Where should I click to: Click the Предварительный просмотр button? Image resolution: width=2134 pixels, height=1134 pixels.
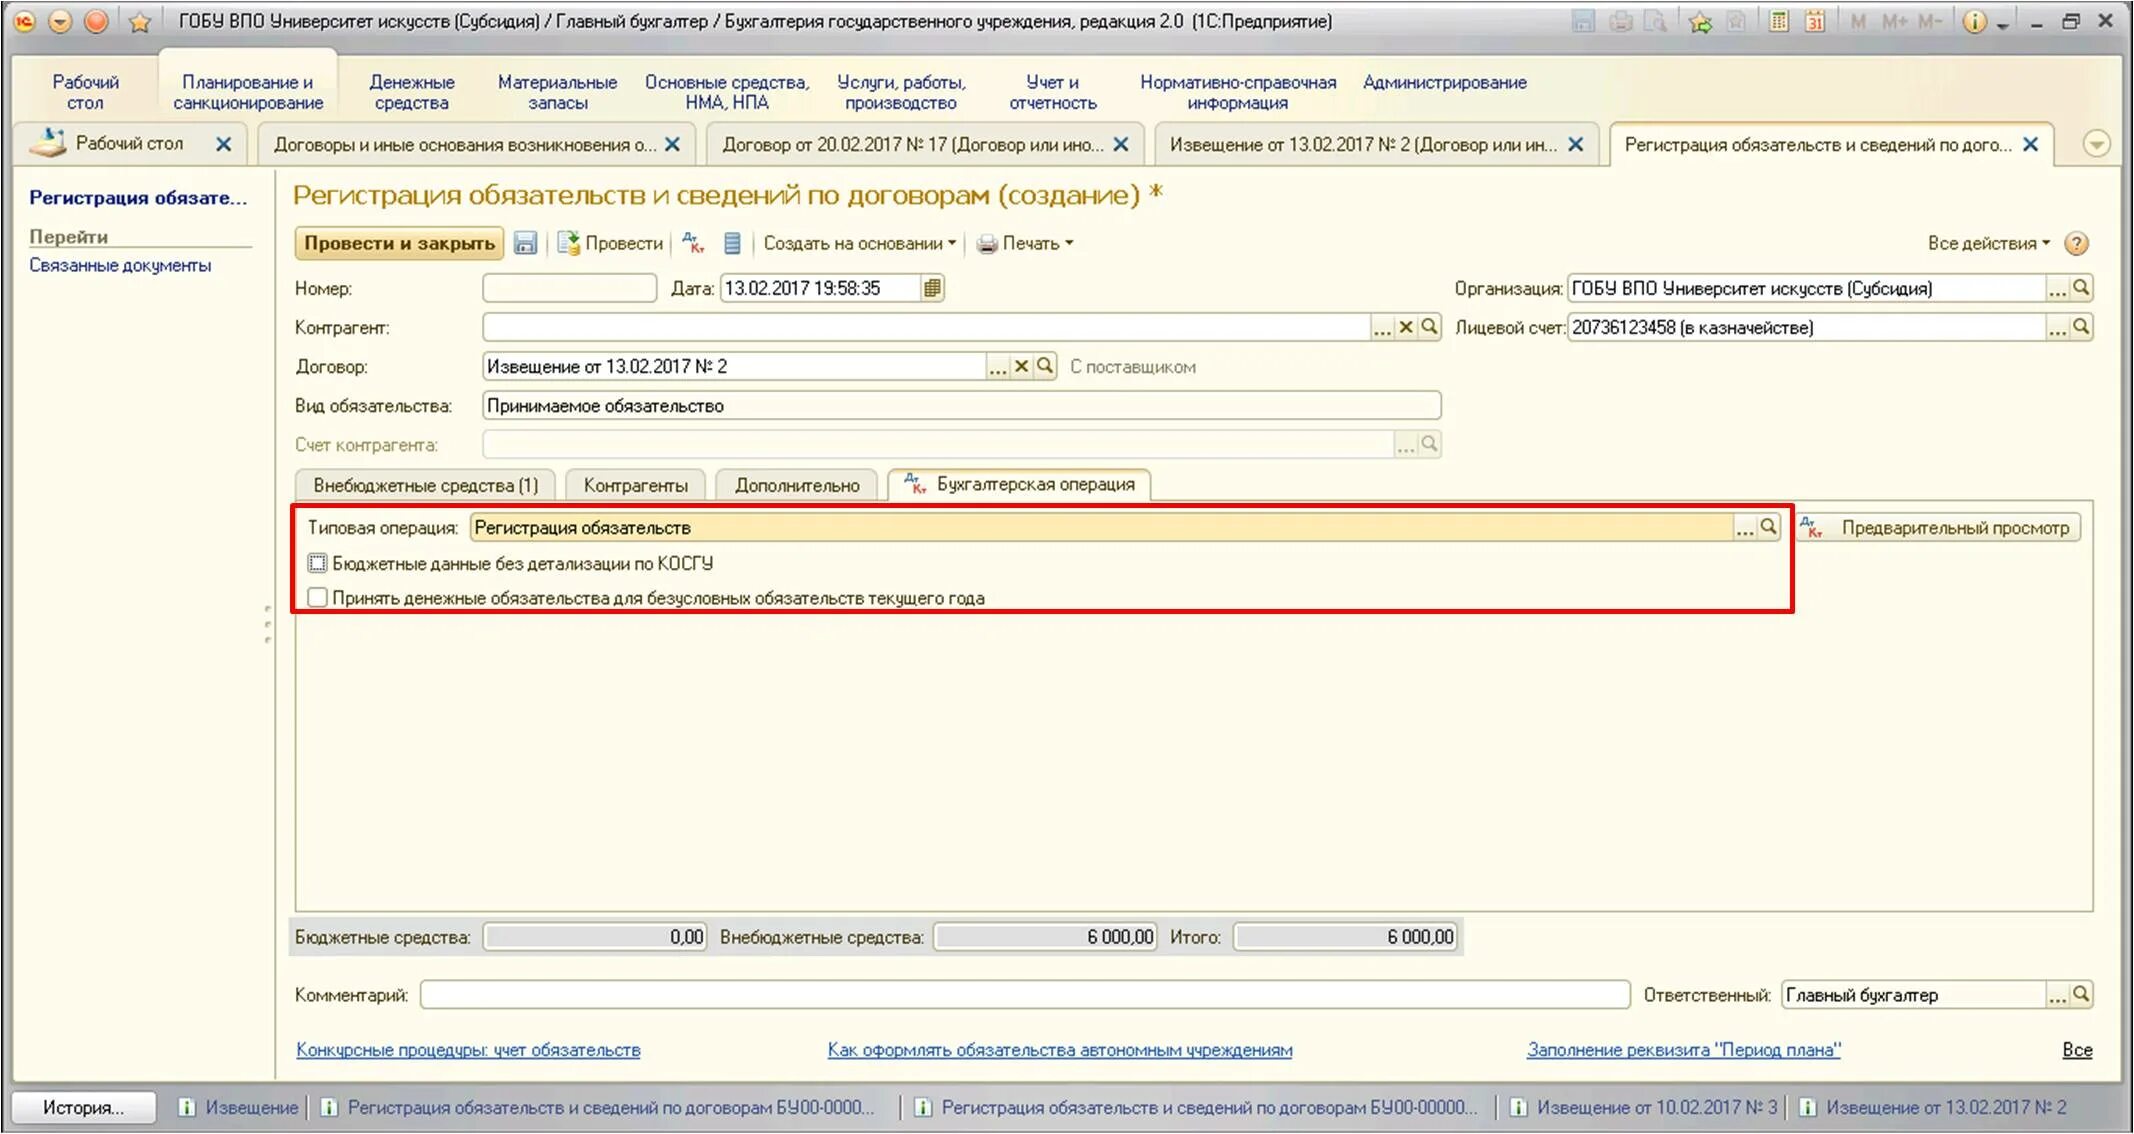click(1940, 527)
